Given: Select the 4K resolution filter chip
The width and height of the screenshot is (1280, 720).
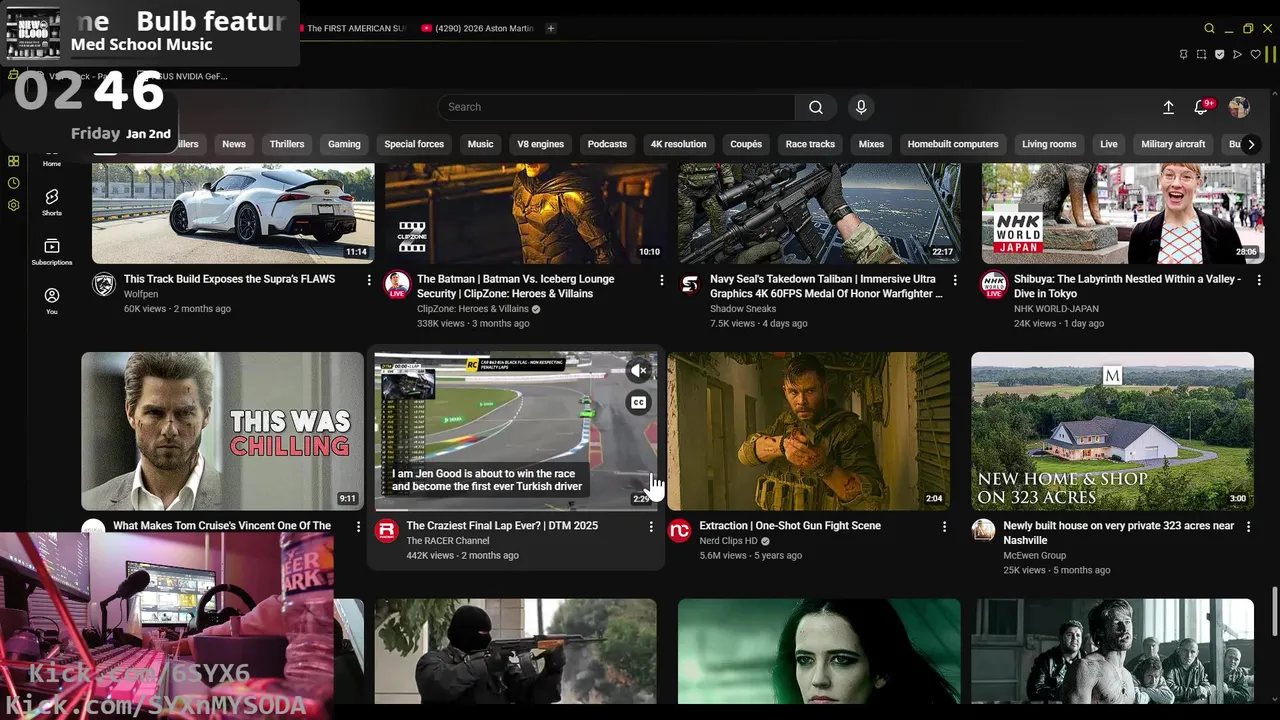Looking at the screenshot, I should (678, 144).
